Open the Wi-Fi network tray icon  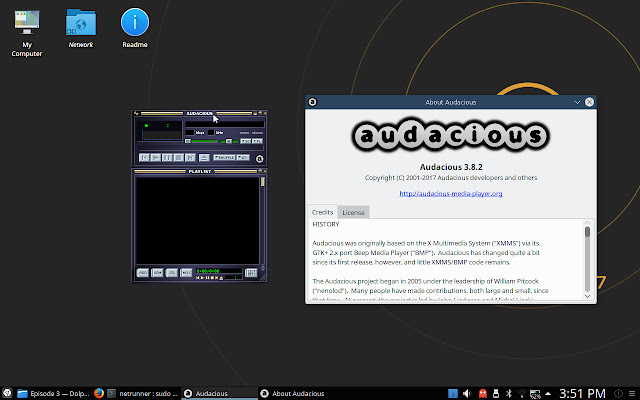(x=522, y=393)
